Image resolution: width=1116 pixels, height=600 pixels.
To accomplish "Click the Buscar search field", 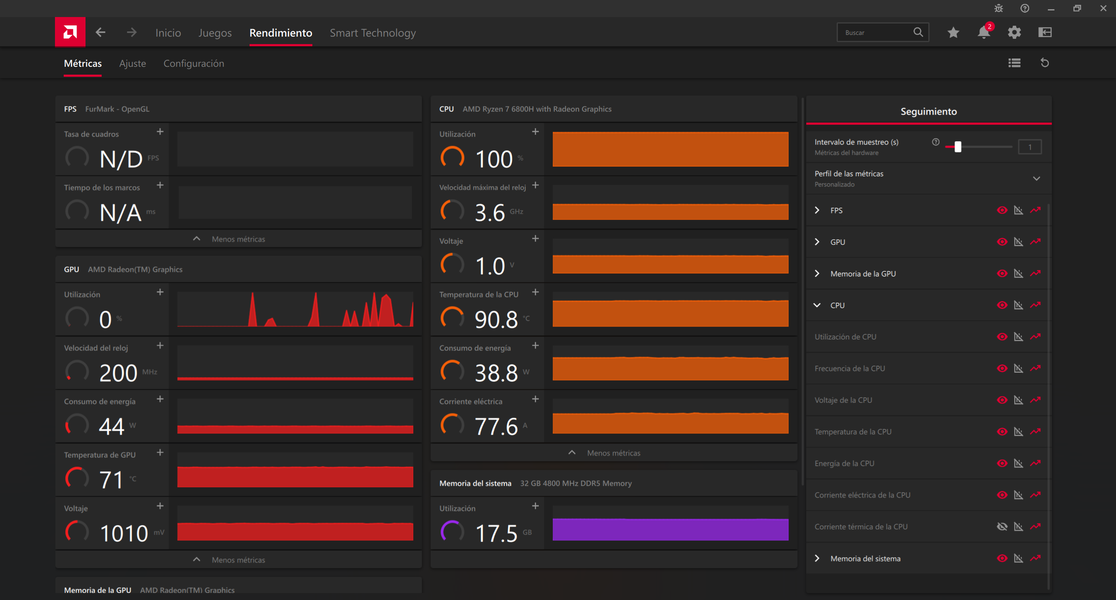I will point(876,33).
